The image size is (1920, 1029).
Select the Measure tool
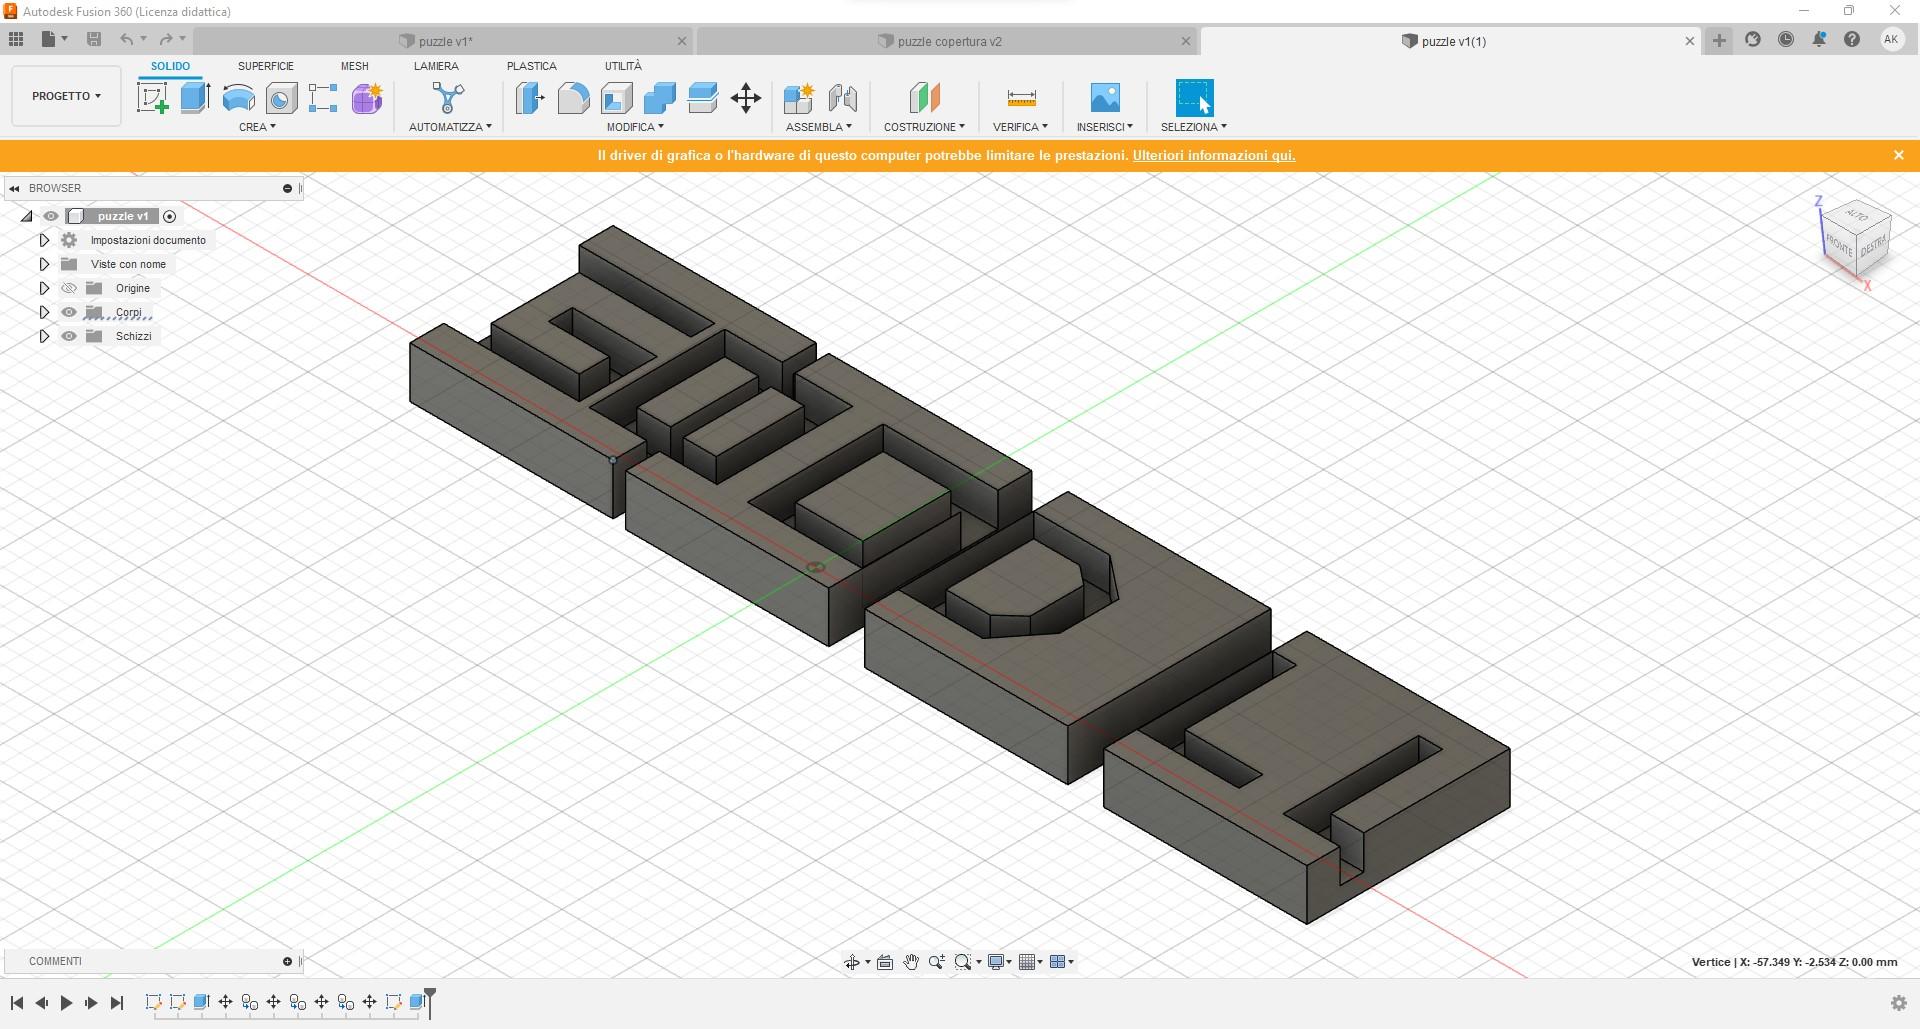click(1021, 98)
